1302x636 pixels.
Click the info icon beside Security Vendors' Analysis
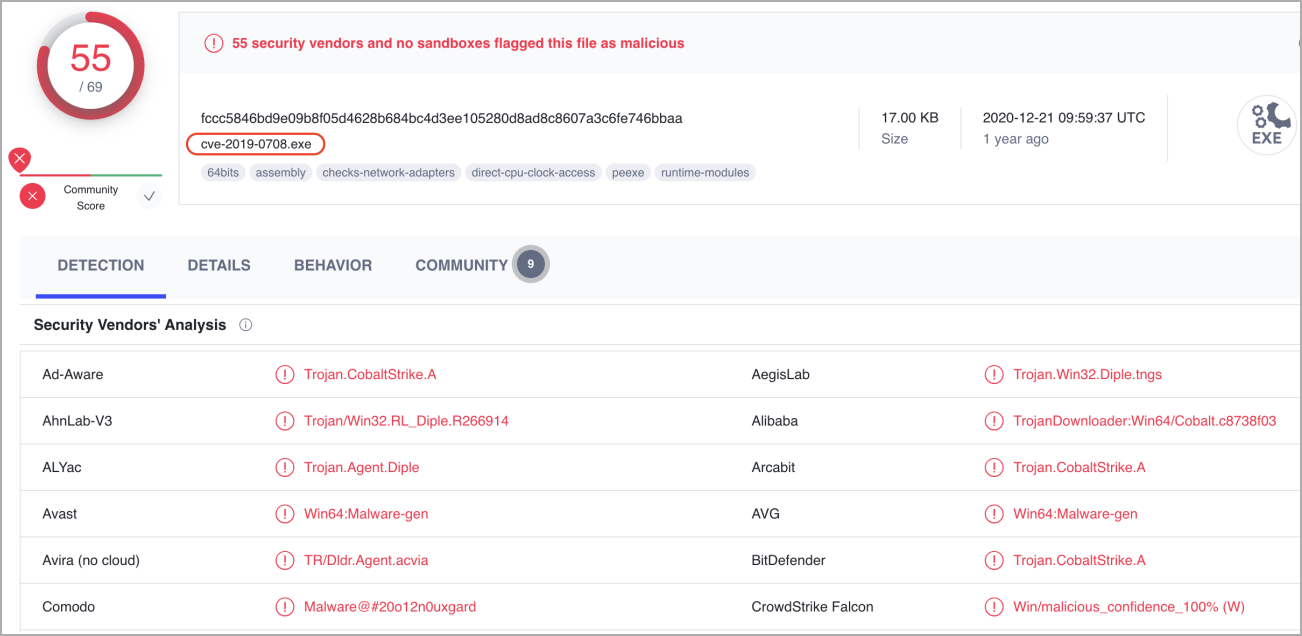[x=246, y=325]
